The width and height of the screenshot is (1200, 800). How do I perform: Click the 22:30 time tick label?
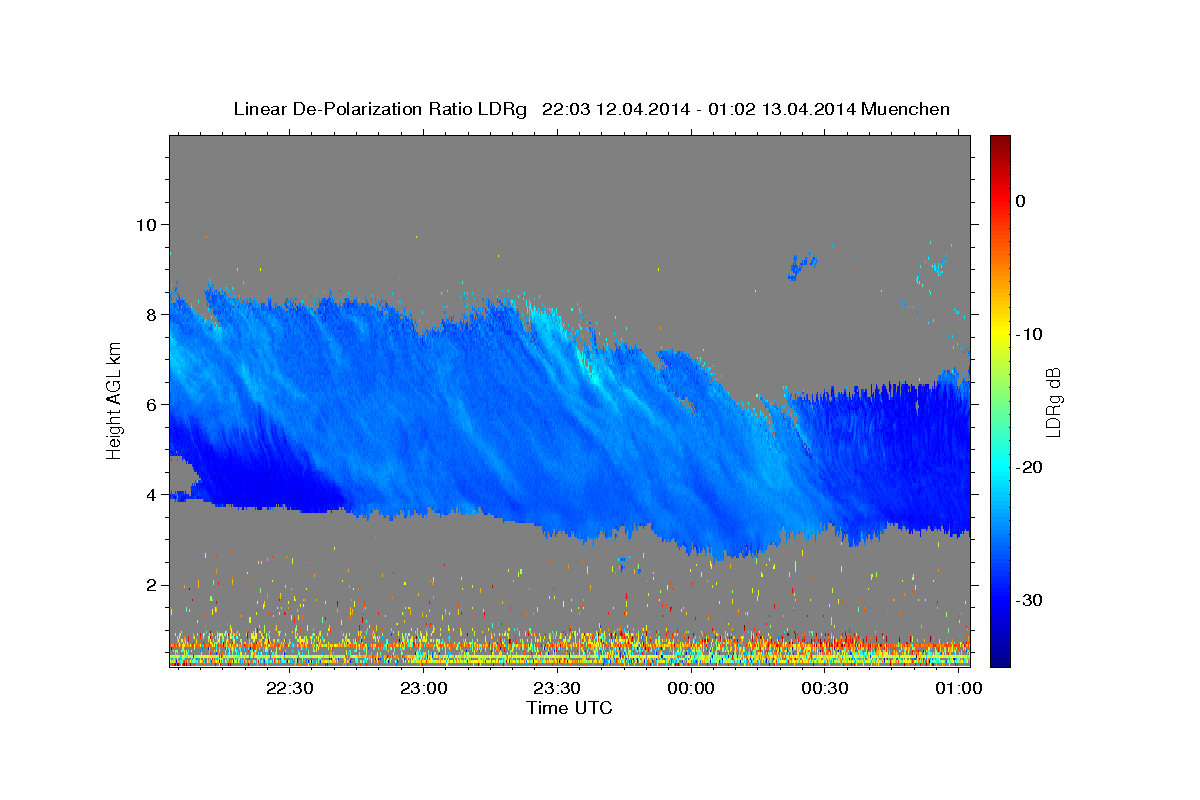pos(290,688)
